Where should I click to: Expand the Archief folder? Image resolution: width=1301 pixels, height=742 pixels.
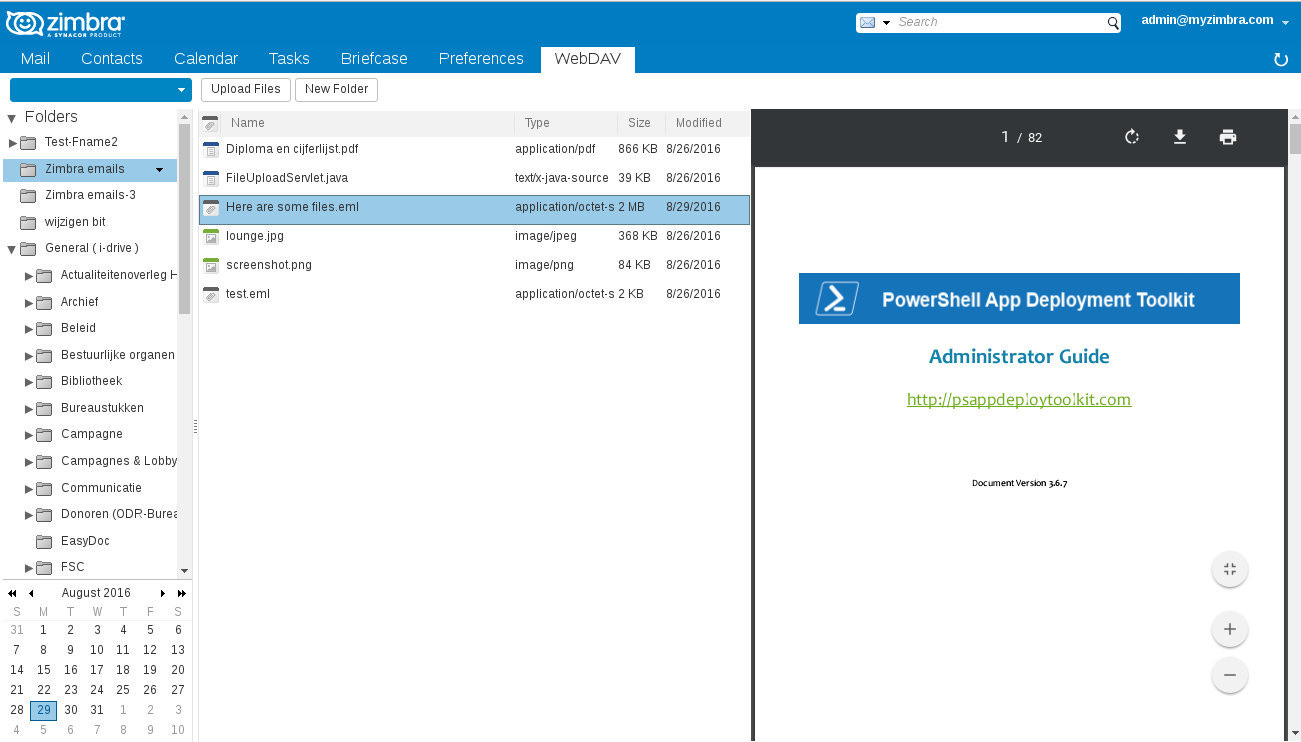click(x=29, y=302)
